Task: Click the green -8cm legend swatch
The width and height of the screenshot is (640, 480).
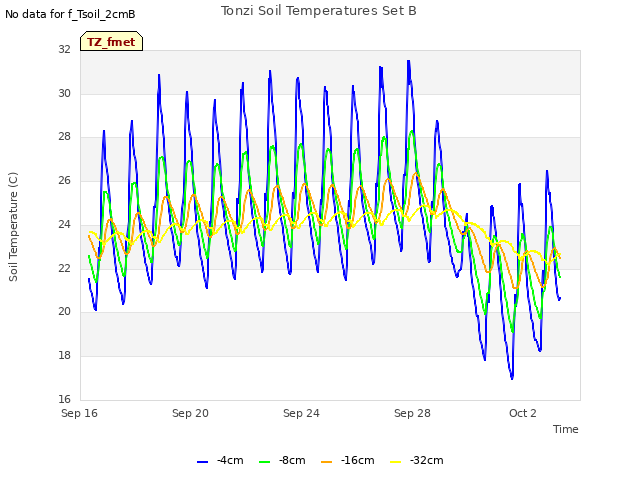Action: click(264, 462)
